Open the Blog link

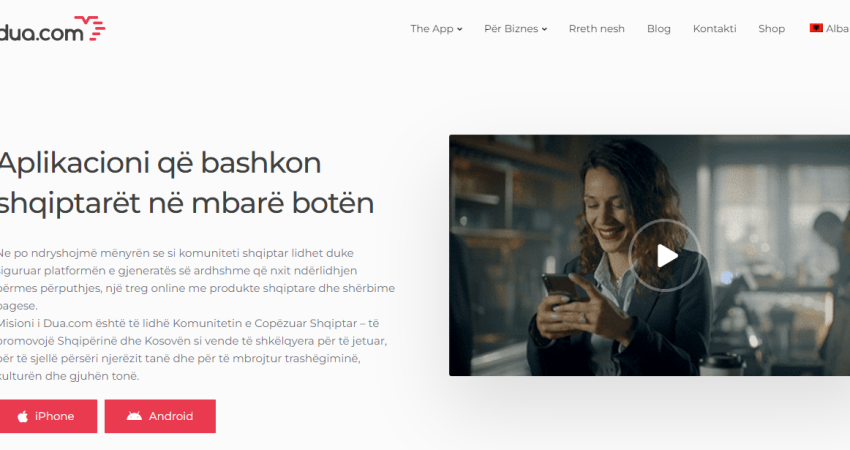(659, 29)
